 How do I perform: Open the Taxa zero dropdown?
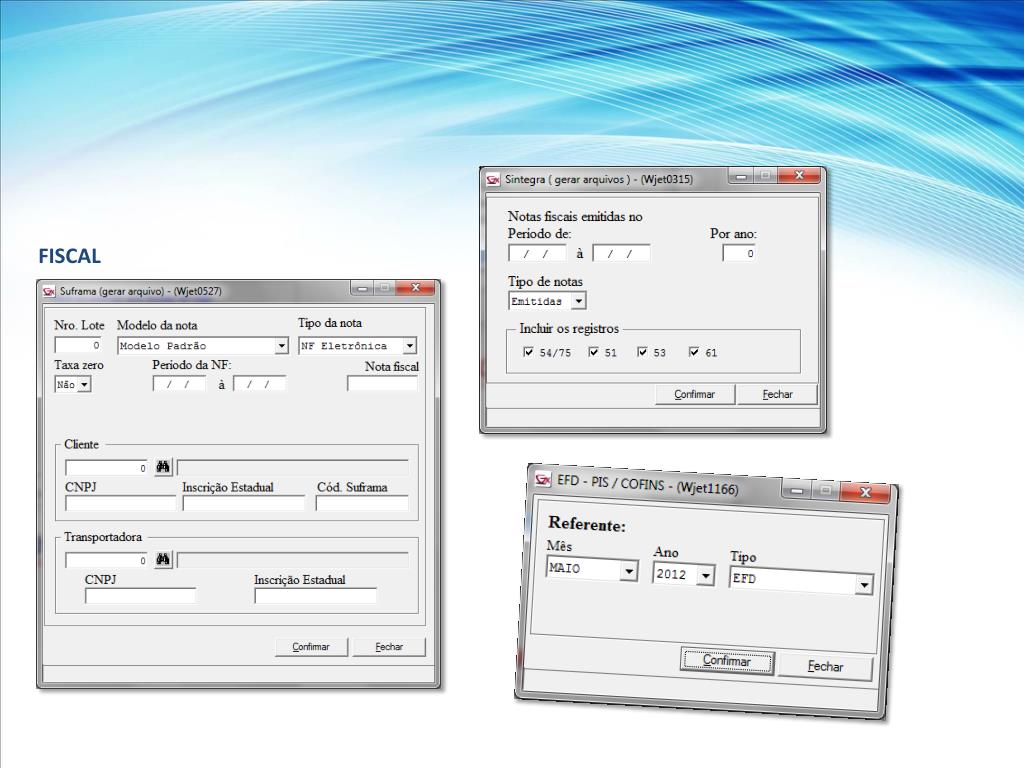click(84, 385)
